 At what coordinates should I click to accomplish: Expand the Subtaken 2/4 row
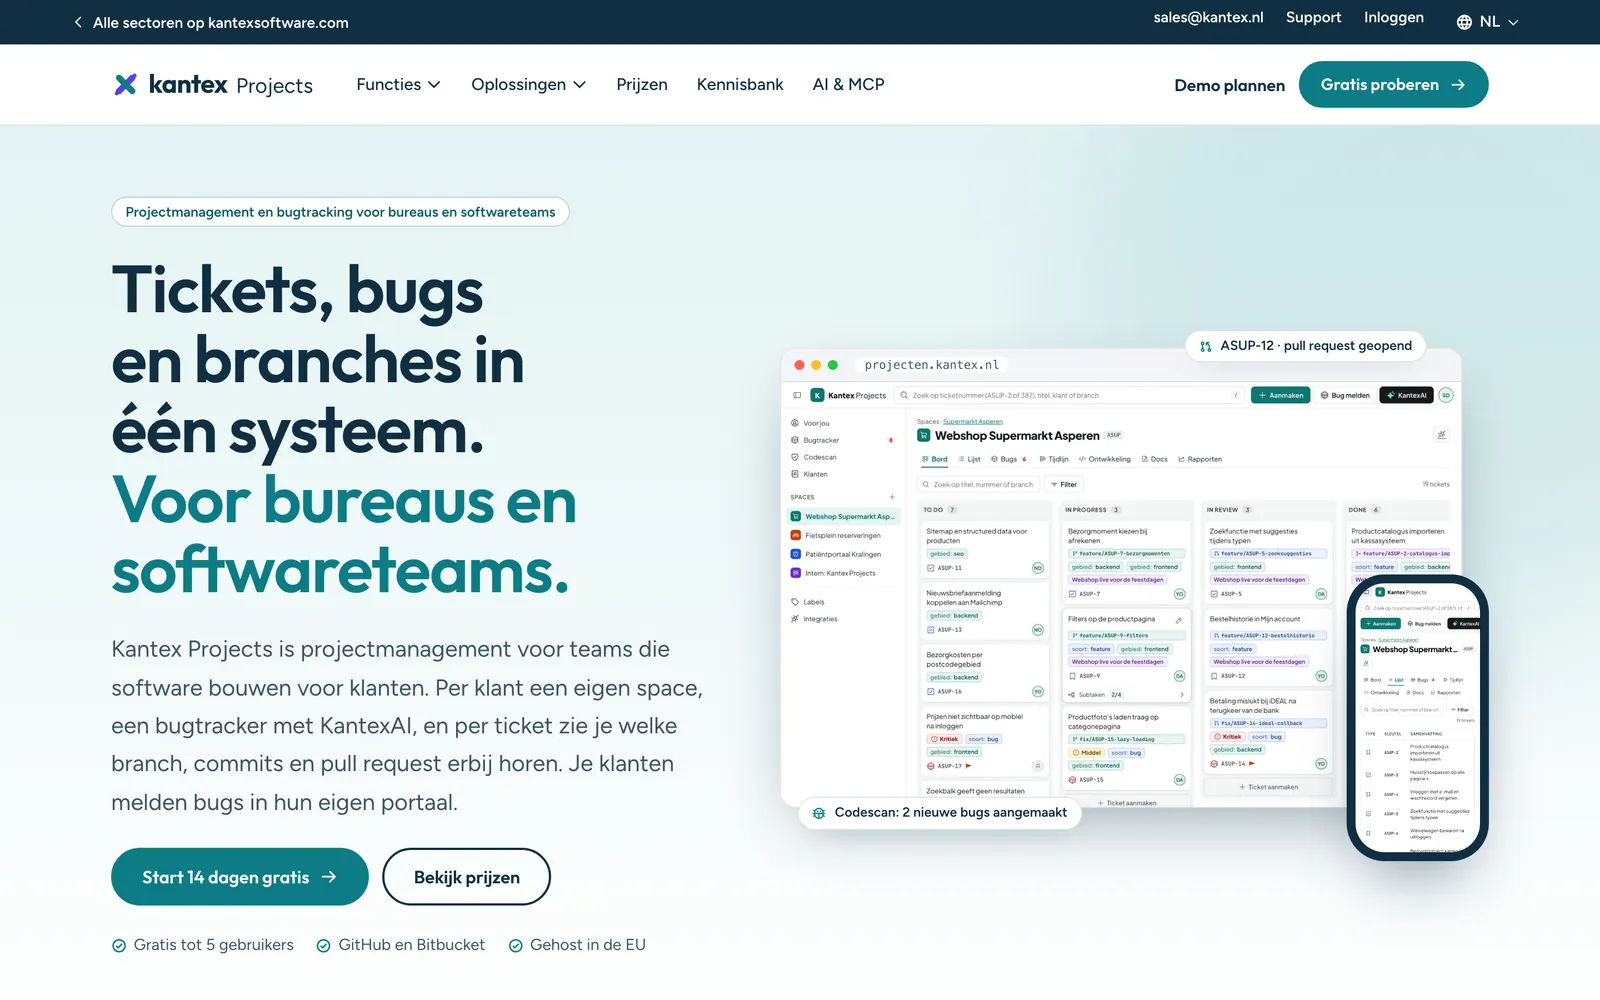[1126, 694]
